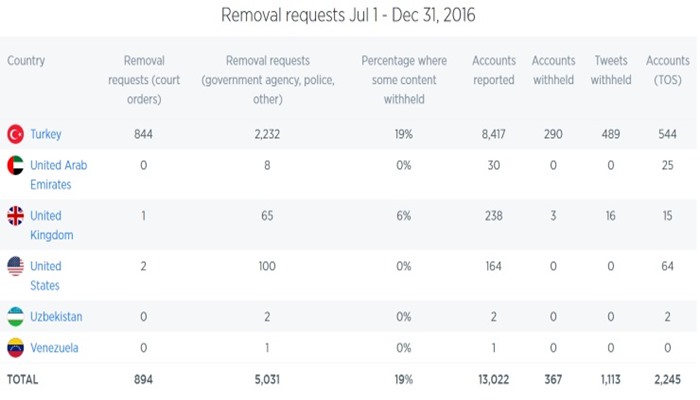Click the Accounts reported column header
Screen dimensions: 700x400
(493, 70)
